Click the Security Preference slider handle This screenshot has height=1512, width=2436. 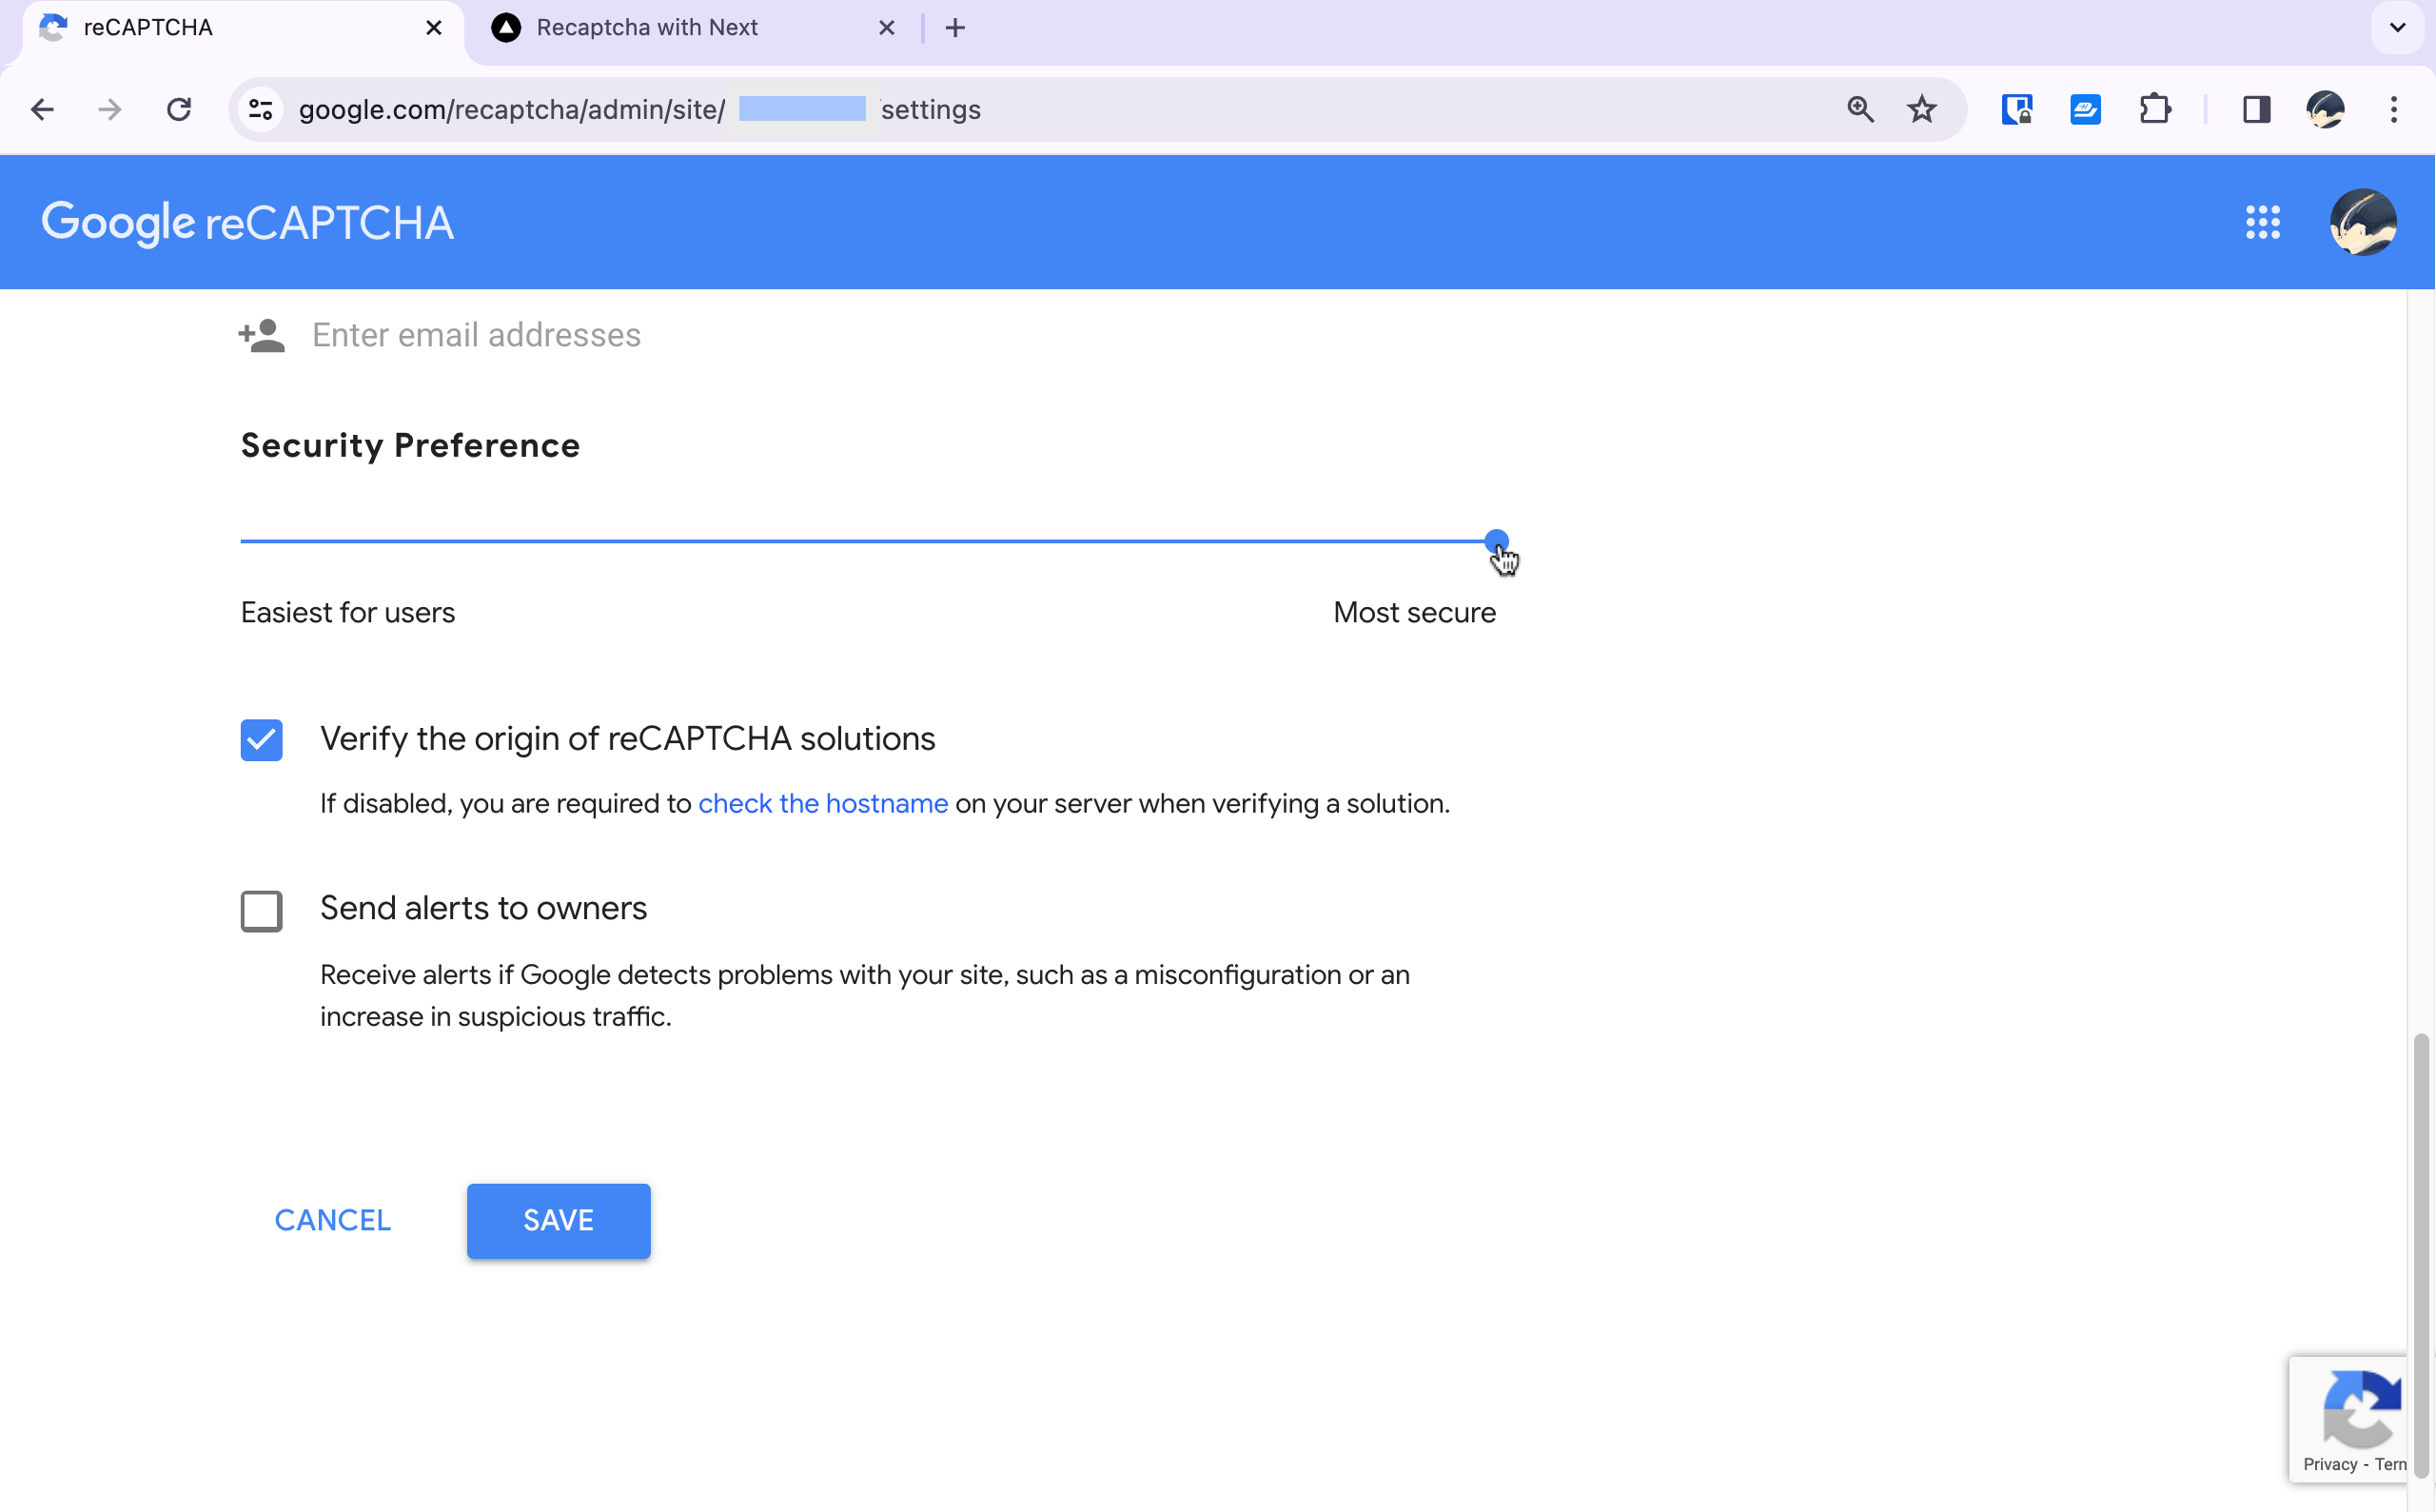[x=1497, y=541]
